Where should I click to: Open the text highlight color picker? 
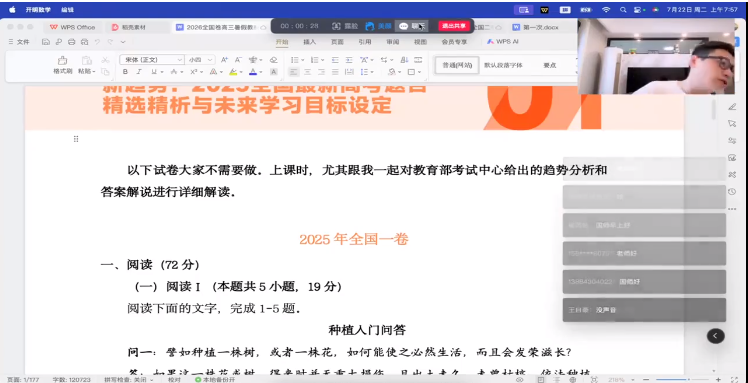(240, 72)
